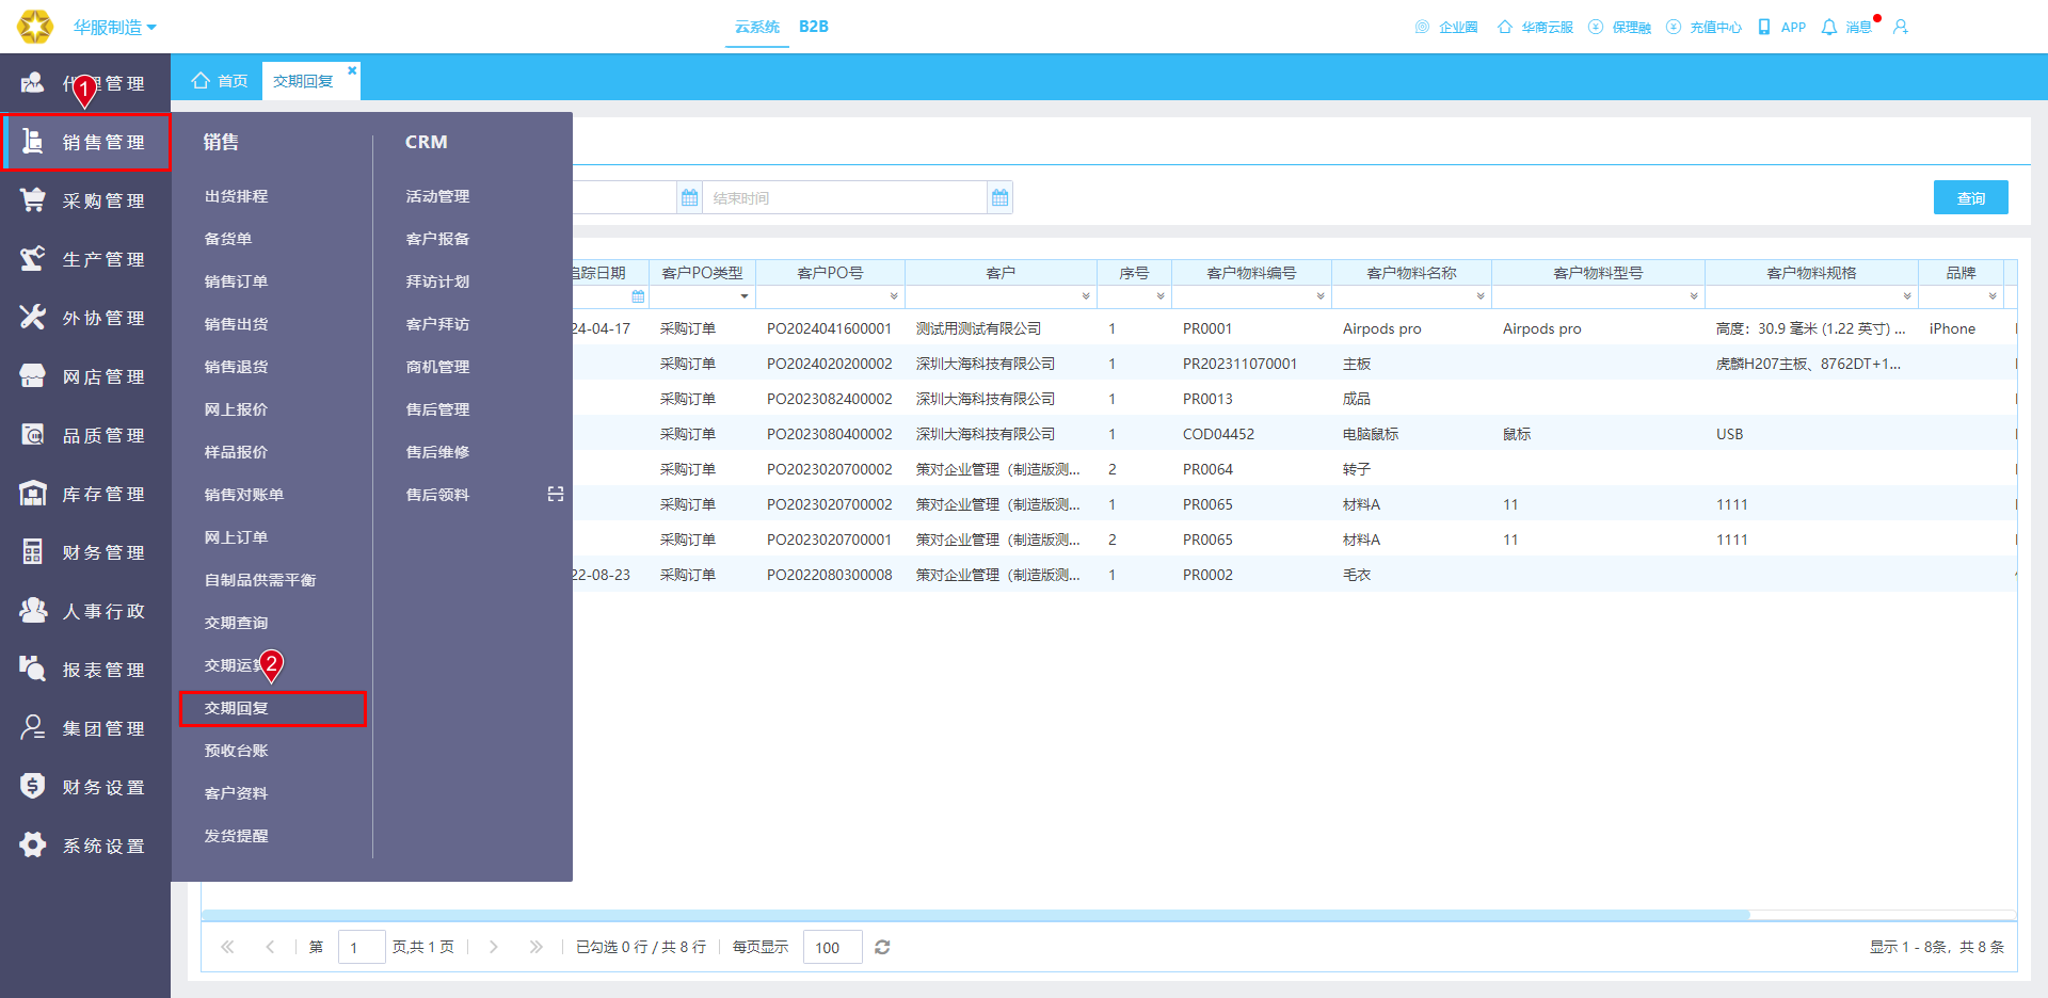
Task: Switch to B2B tab
Action: point(813,27)
